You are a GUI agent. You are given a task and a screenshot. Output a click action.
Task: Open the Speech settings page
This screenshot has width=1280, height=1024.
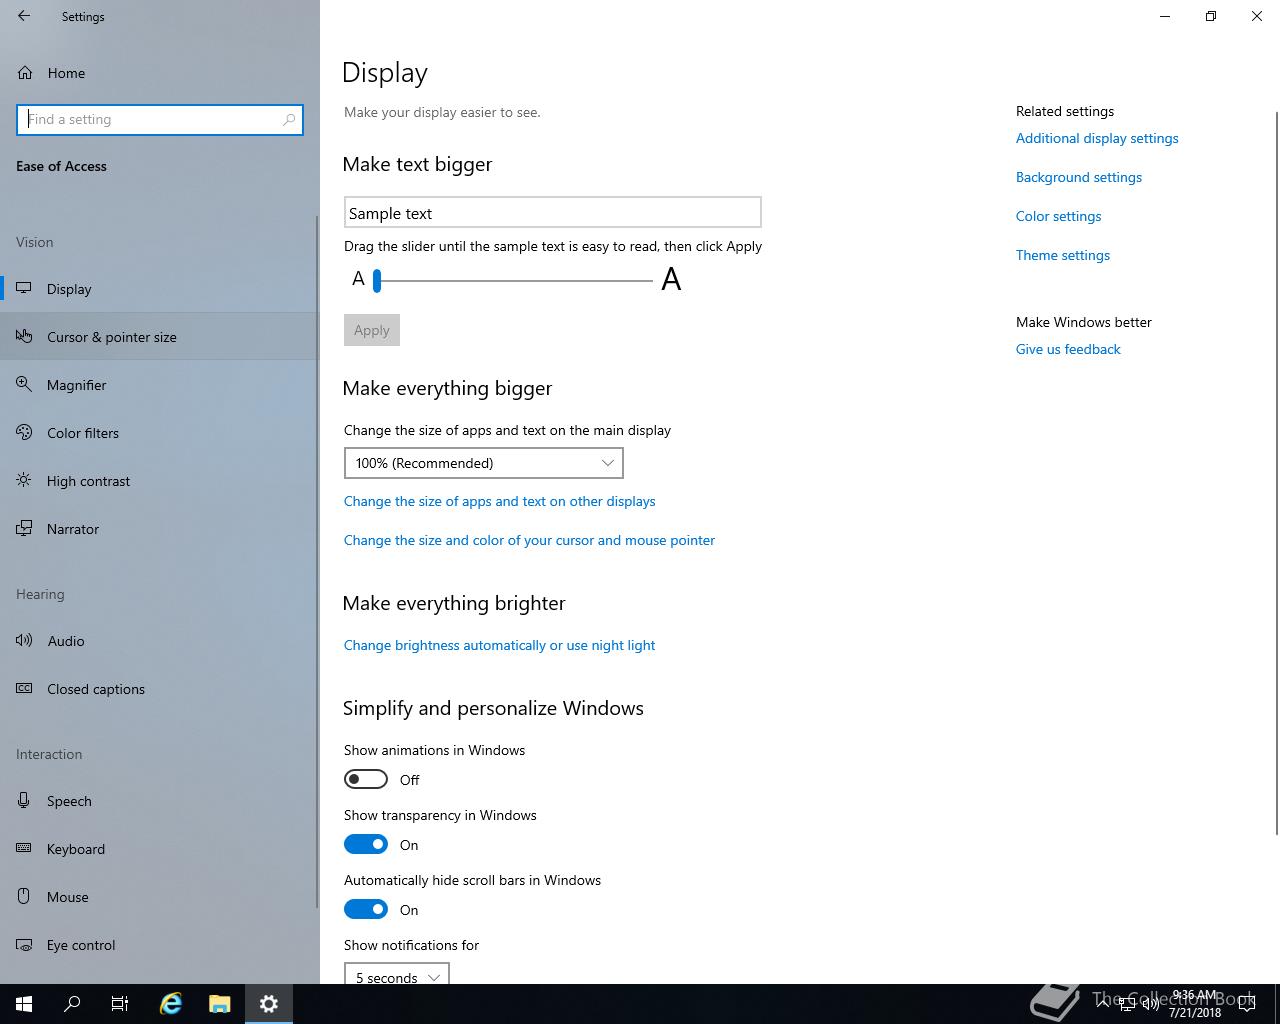(x=160, y=801)
